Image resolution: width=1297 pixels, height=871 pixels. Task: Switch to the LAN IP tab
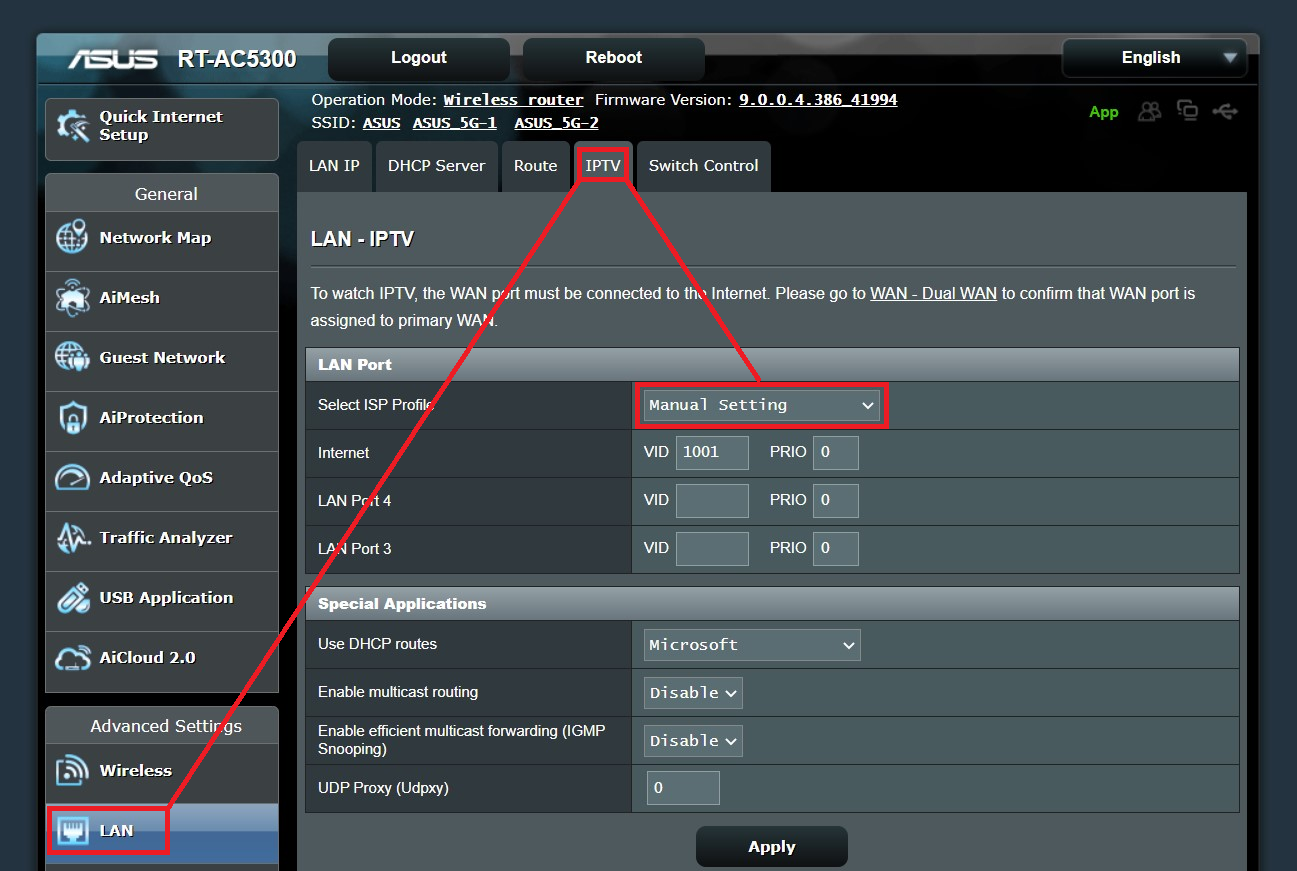point(334,166)
